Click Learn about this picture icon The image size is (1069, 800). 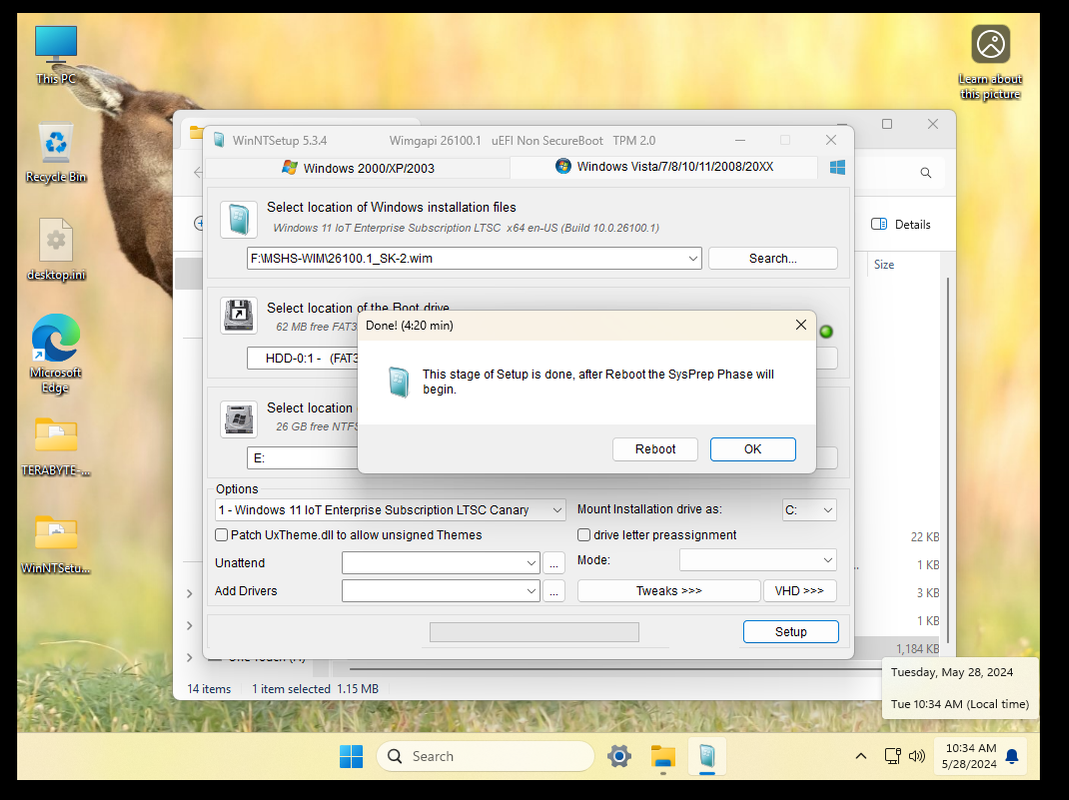[x=990, y=62]
